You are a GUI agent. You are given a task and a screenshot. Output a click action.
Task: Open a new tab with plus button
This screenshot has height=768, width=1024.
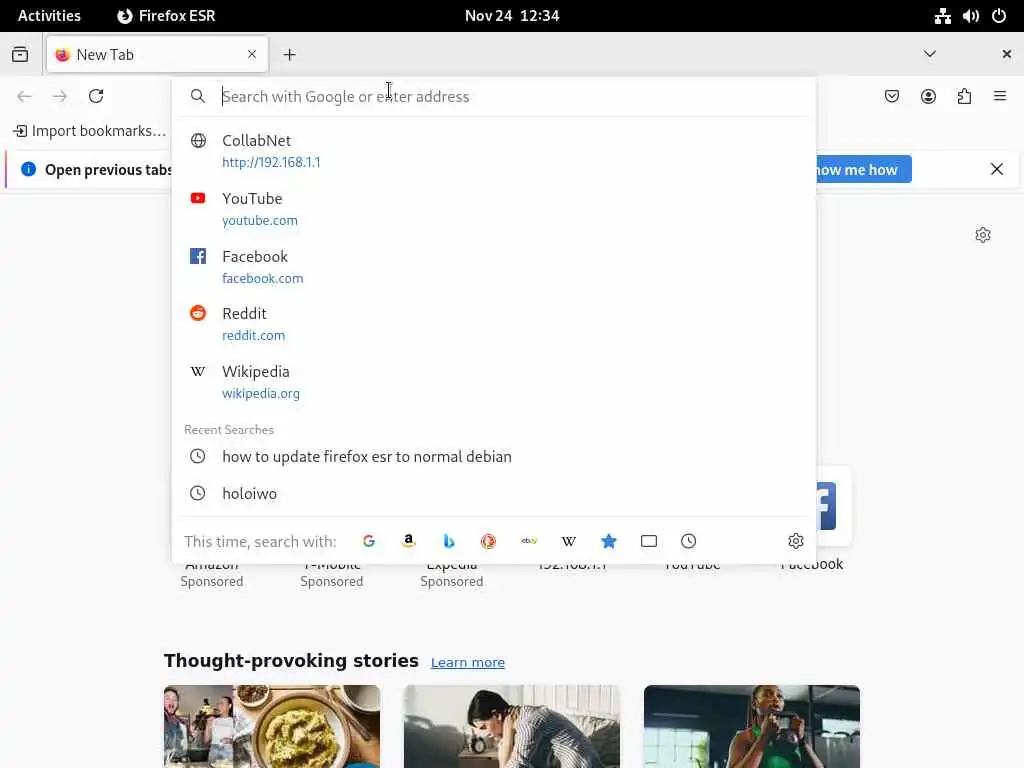point(289,55)
